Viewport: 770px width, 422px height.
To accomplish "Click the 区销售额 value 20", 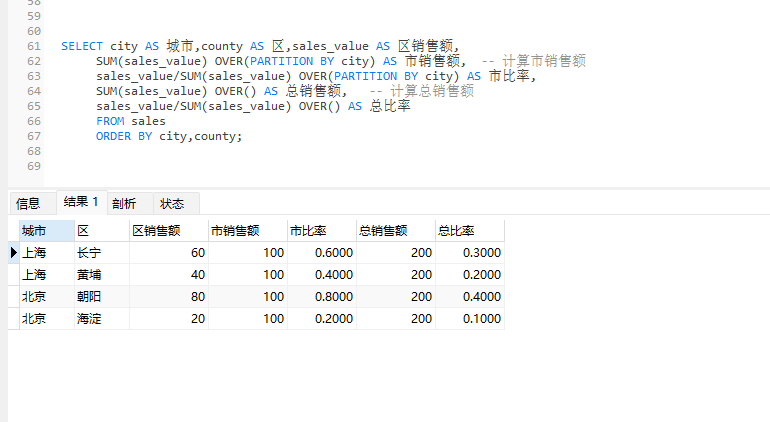I will click(x=169, y=318).
